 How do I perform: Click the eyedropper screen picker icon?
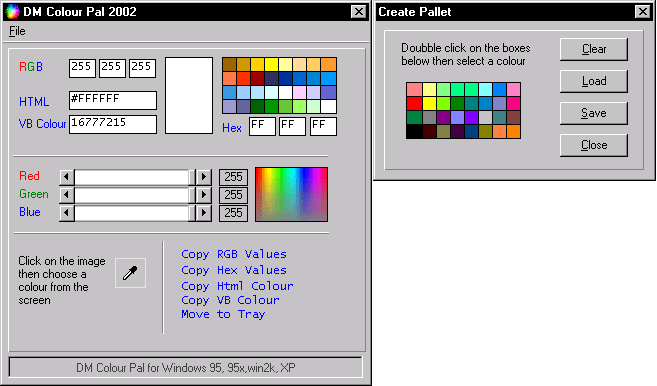[x=130, y=273]
